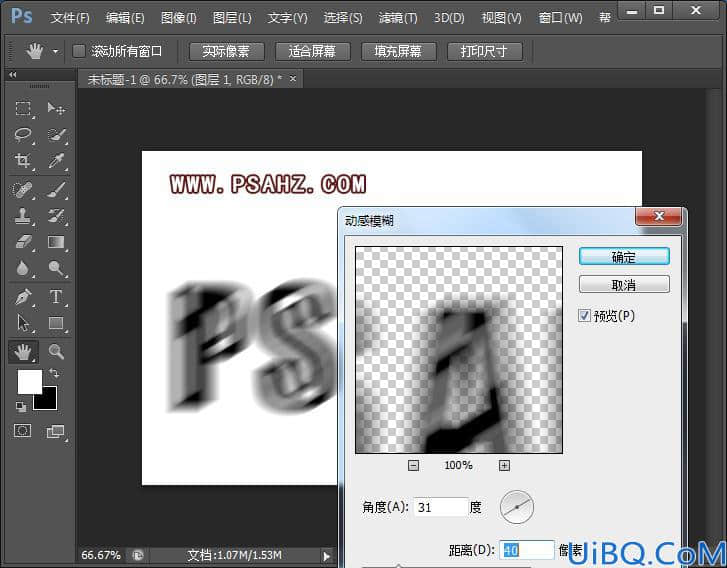
Task: Change the screen mode
Action: (56, 432)
